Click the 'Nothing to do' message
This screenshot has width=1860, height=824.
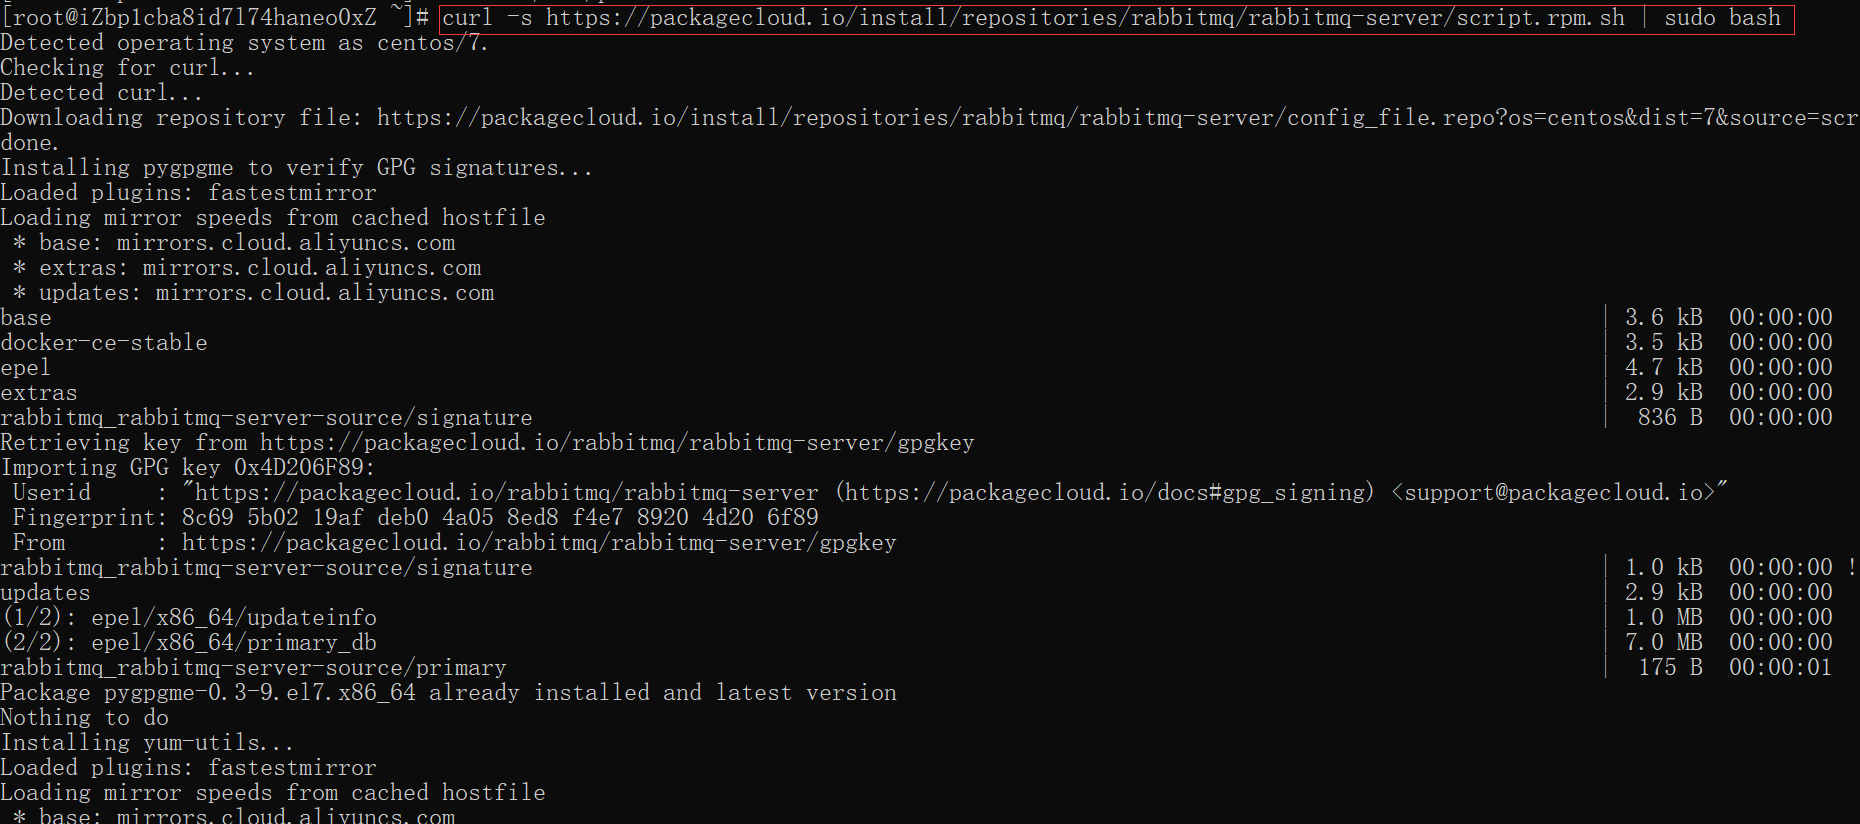tap(84, 718)
